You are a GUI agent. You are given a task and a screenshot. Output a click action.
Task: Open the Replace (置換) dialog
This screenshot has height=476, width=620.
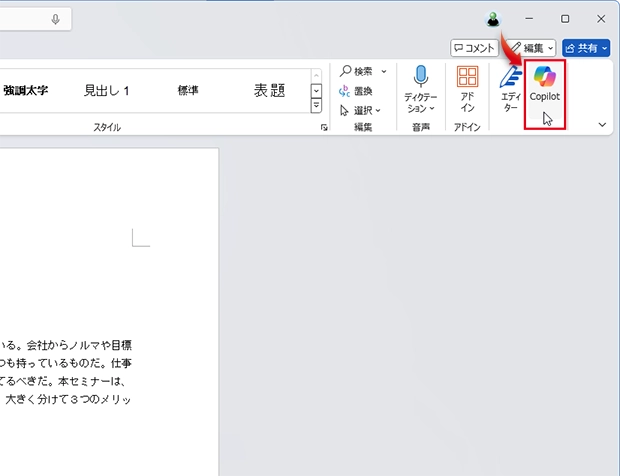355,91
